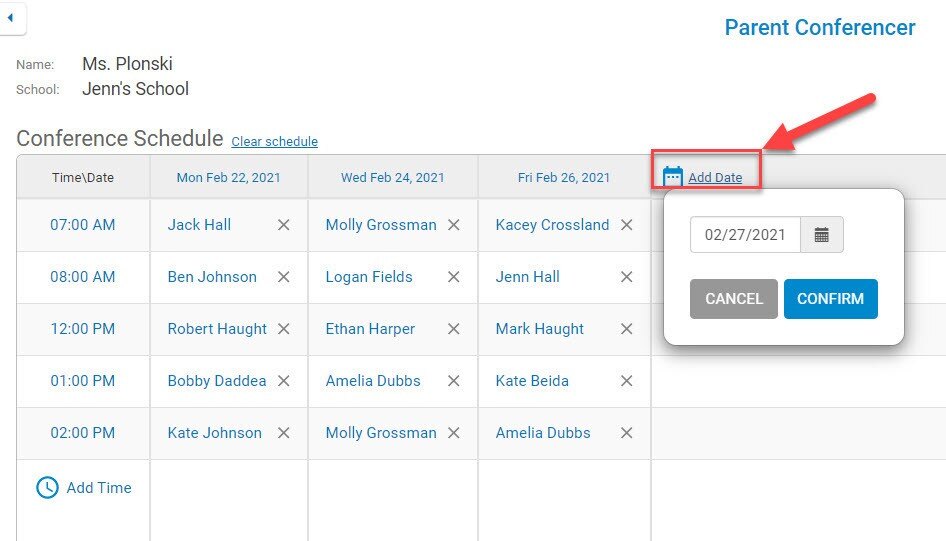Remove Jack Hall's 07:00 AM appointment

[x=284, y=225]
